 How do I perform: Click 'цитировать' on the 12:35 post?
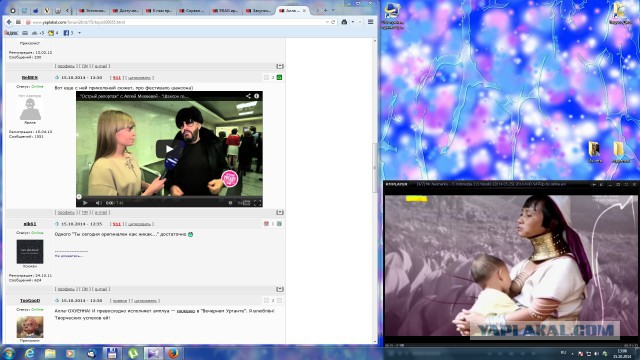pyautogui.click(x=139, y=224)
